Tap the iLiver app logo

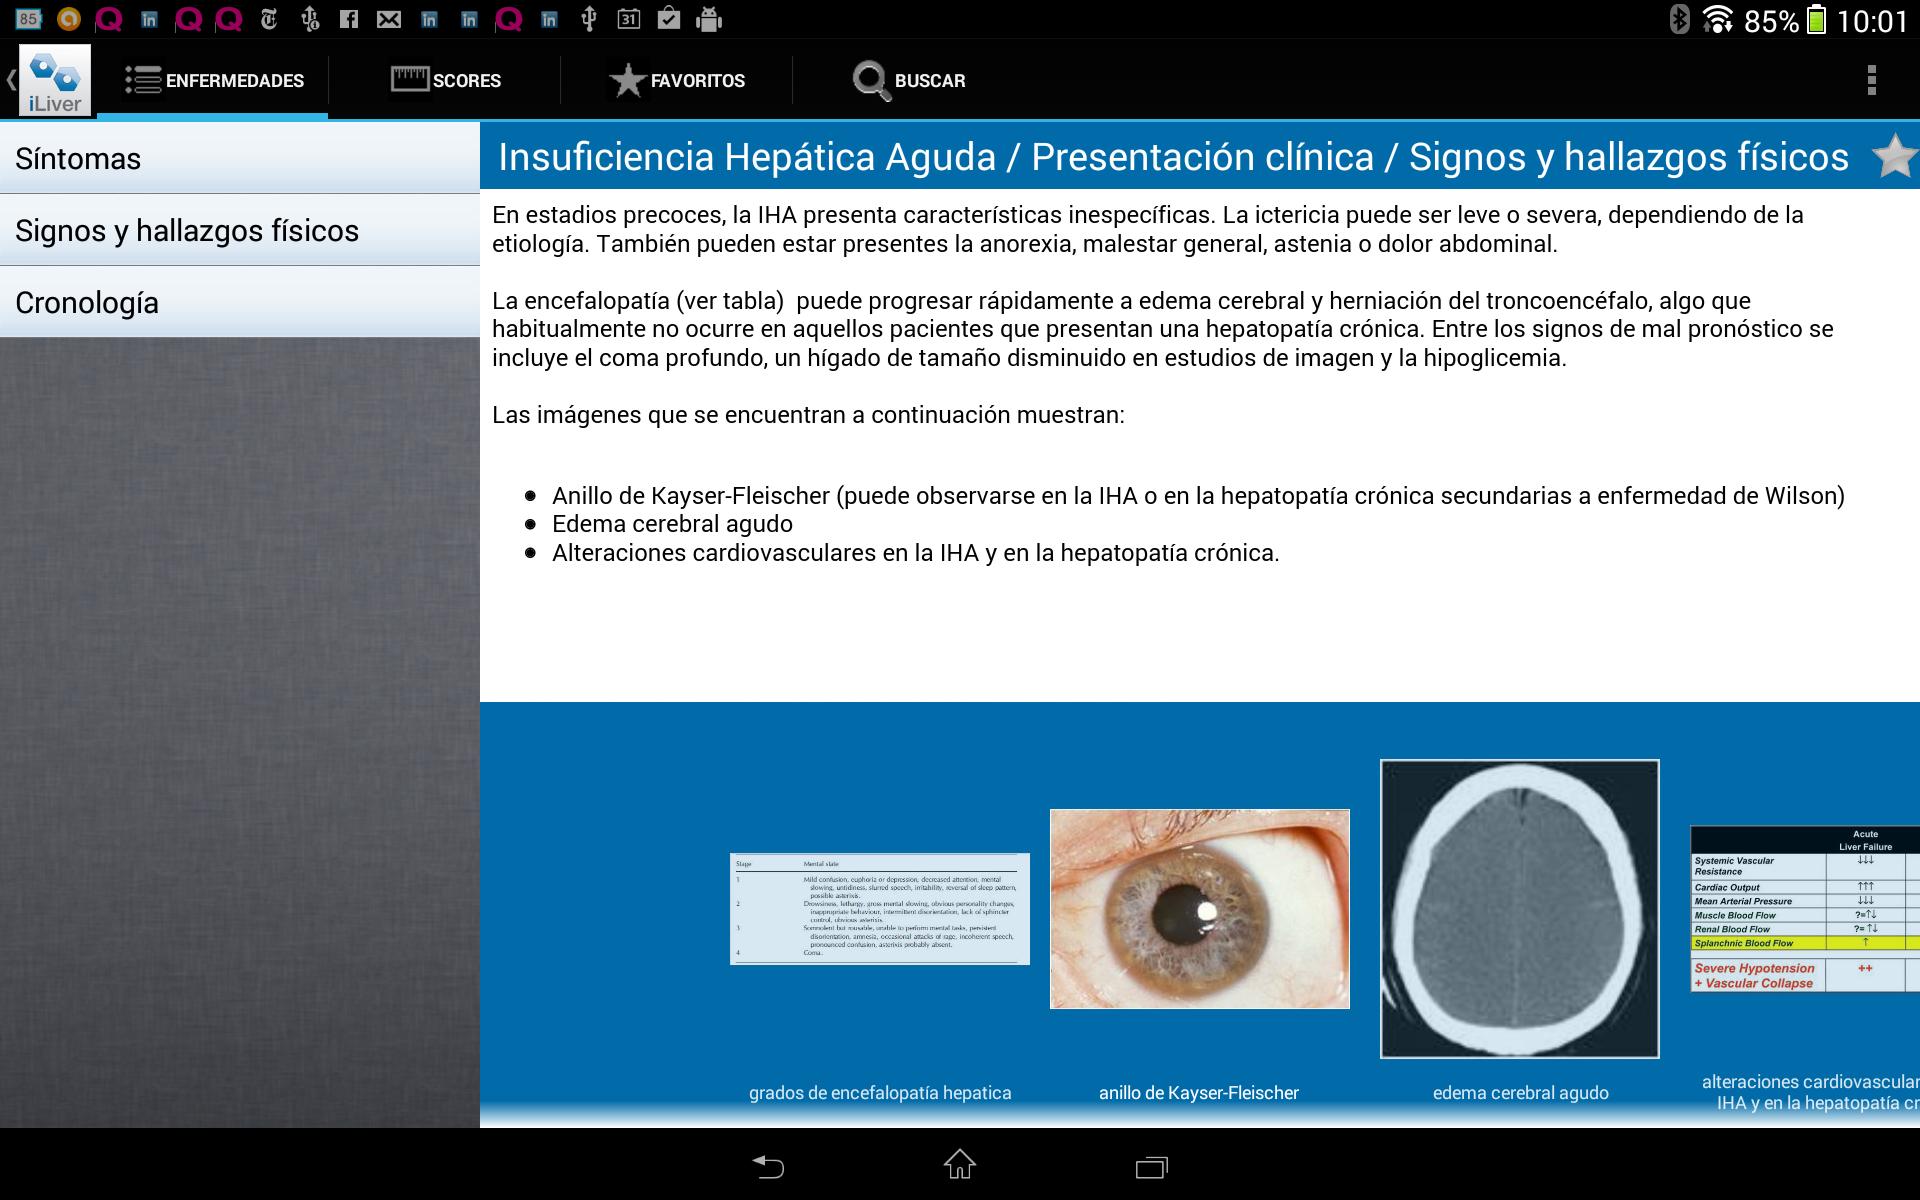(55, 80)
